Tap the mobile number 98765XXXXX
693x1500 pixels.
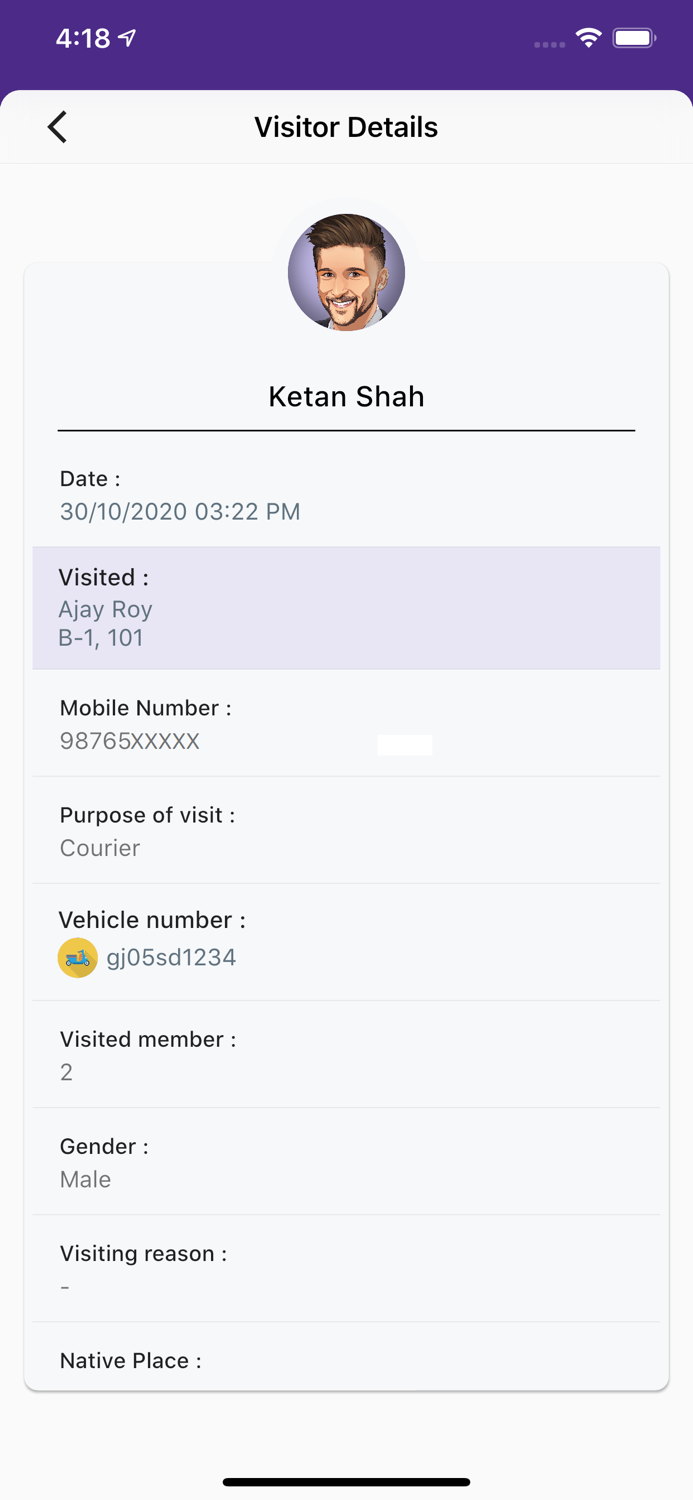[x=130, y=741]
